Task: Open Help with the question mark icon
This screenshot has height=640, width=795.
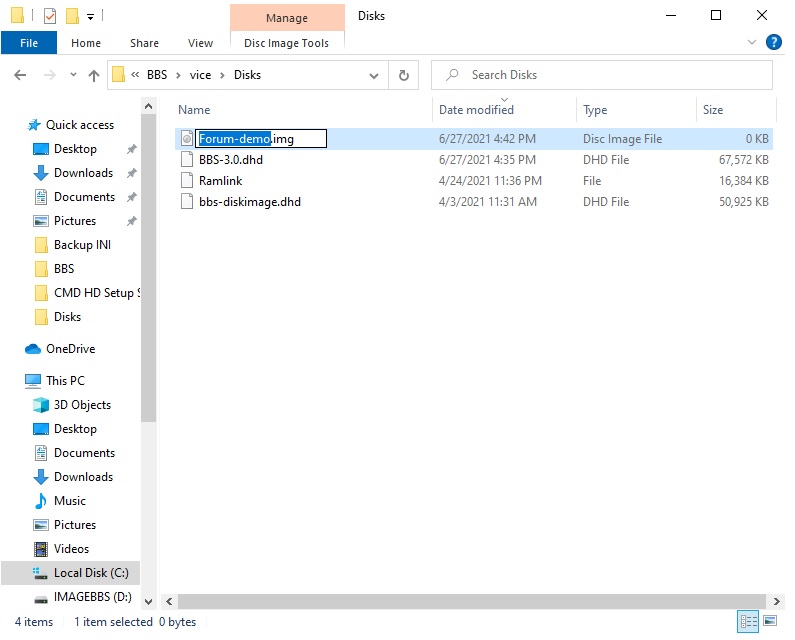Action: click(774, 42)
